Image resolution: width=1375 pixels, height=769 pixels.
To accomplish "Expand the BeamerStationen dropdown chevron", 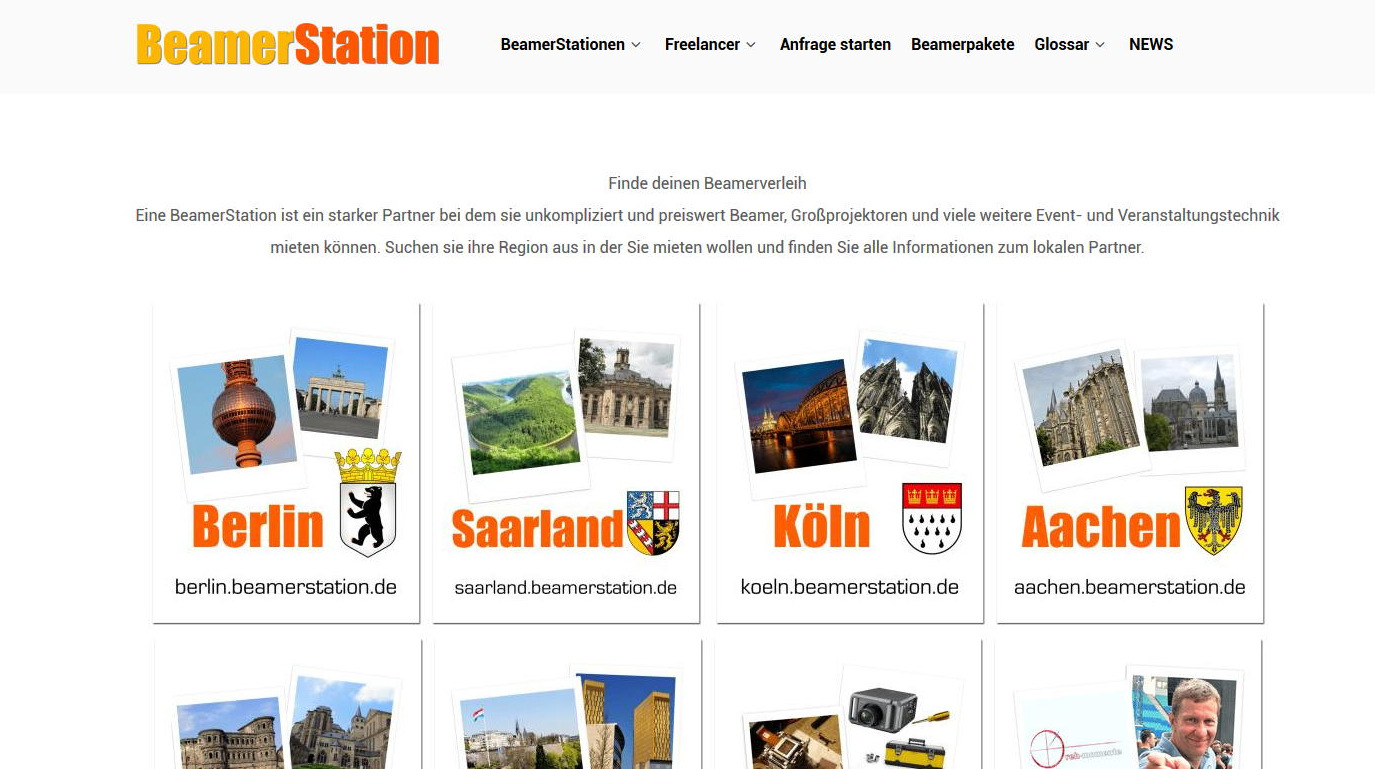I will [x=636, y=45].
